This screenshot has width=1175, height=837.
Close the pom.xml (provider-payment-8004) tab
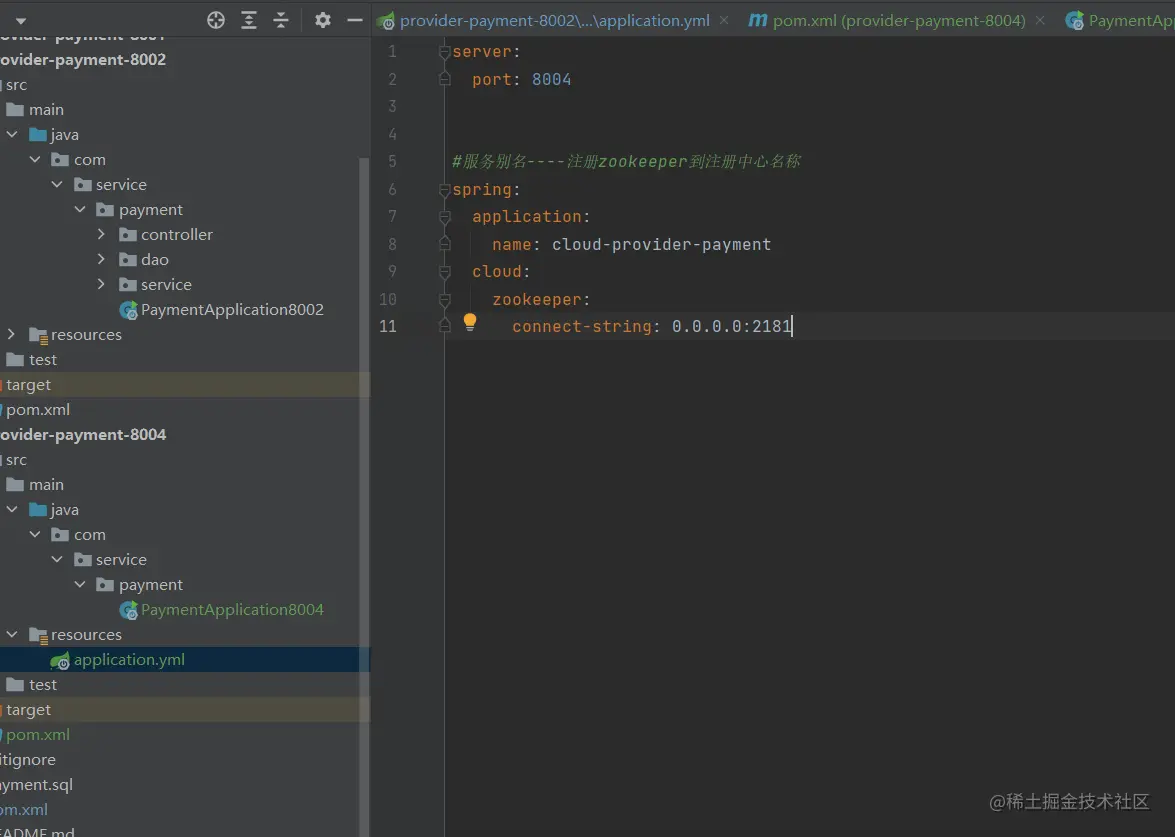tap(1042, 20)
